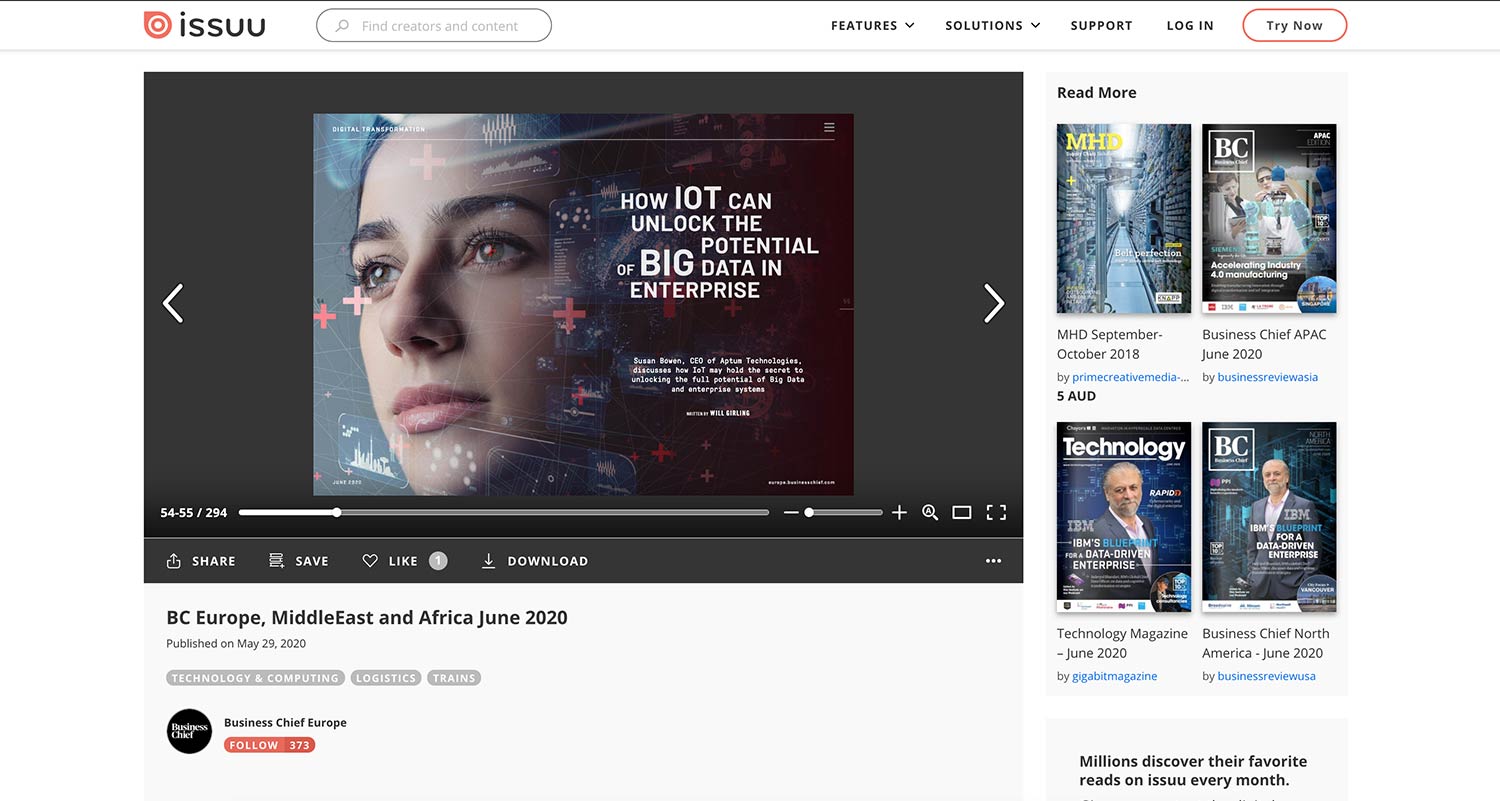The height and width of the screenshot is (801, 1500).
Task: Click the Log In menu item
Action: [x=1190, y=26]
